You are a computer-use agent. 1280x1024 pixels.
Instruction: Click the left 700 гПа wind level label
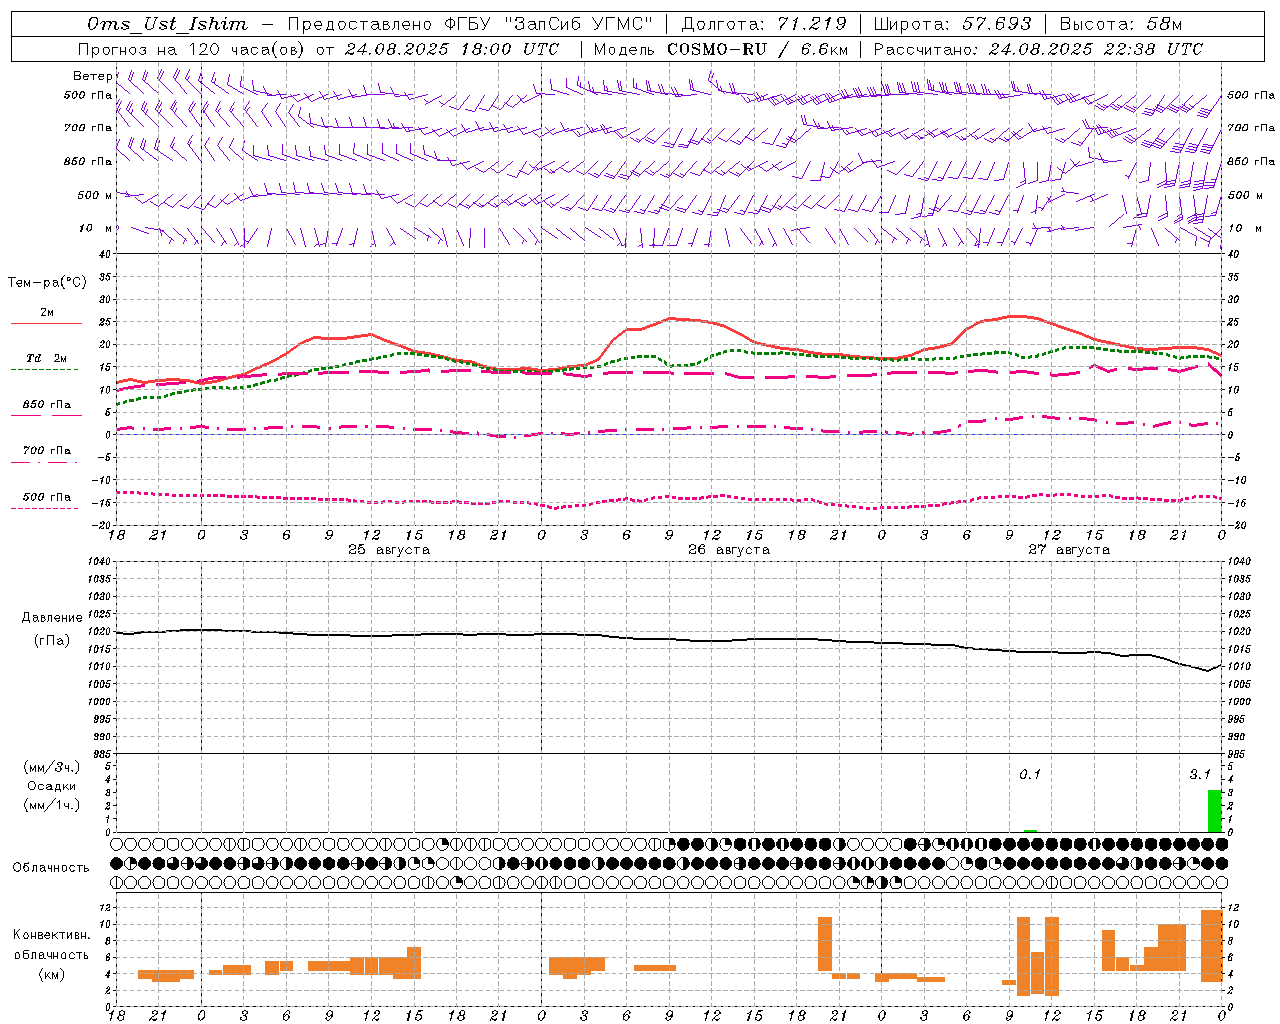pos(88,128)
